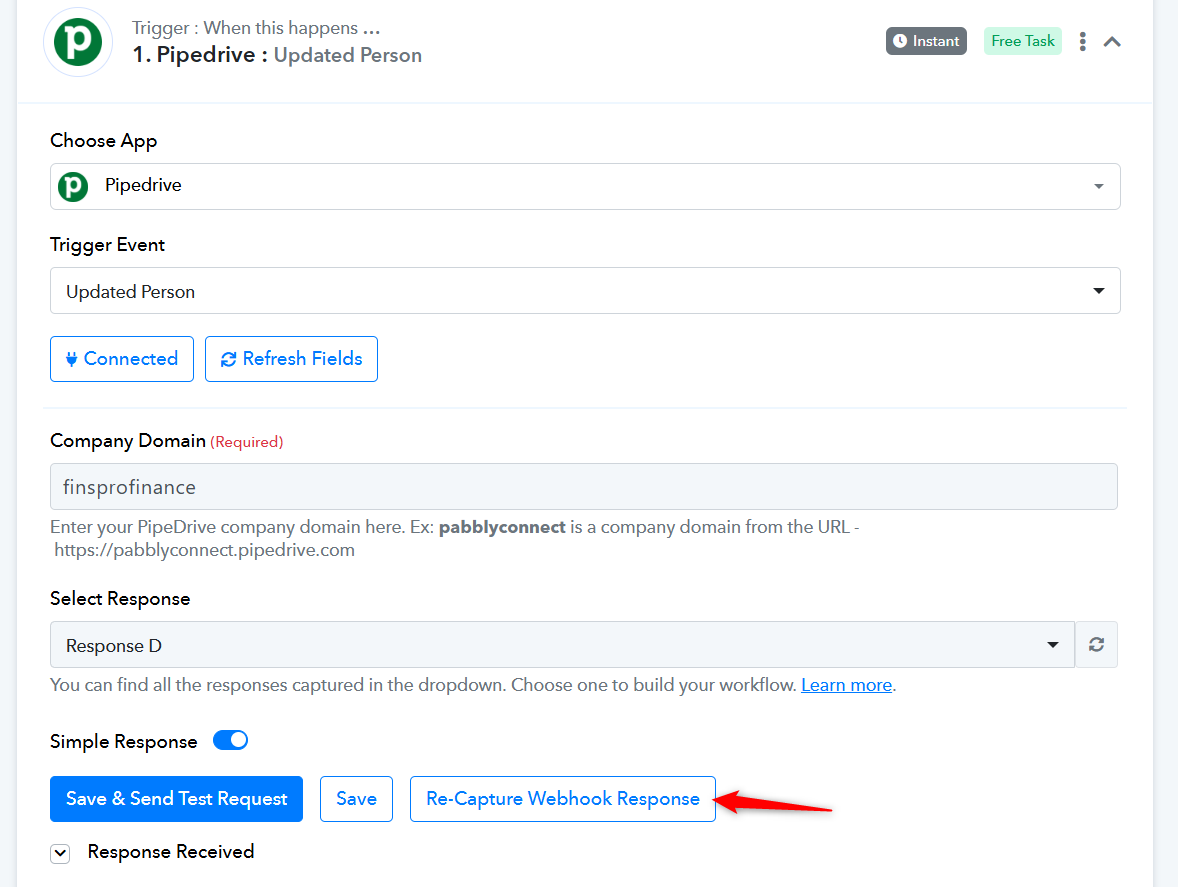1178x887 pixels.
Task: Click the Instant clock badge
Action: click(926, 41)
